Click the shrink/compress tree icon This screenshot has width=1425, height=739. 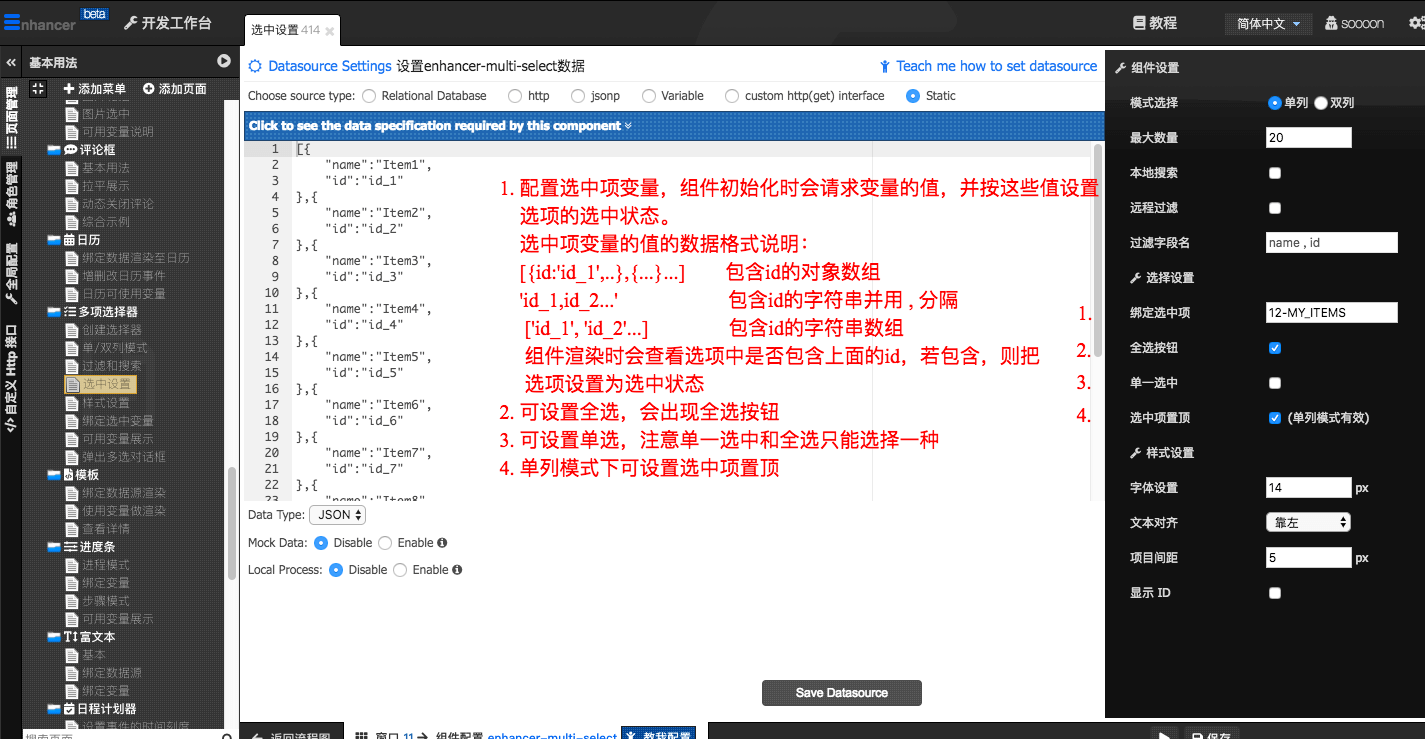click(x=38, y=89)
